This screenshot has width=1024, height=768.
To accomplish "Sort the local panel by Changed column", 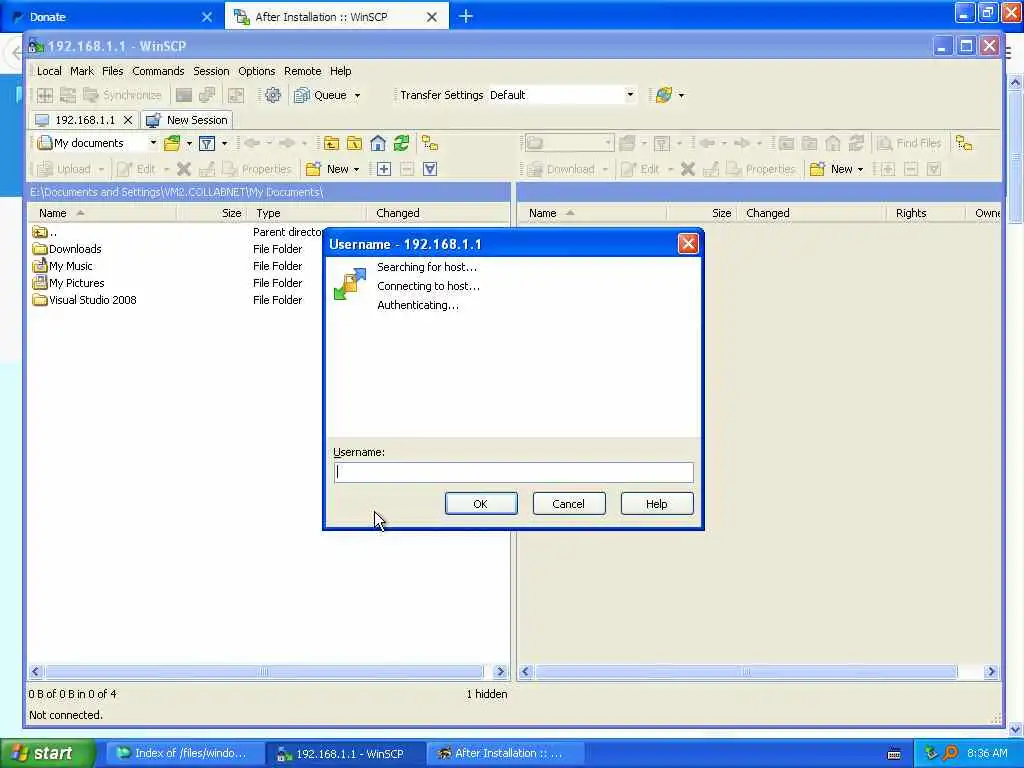I will [438, 213].
